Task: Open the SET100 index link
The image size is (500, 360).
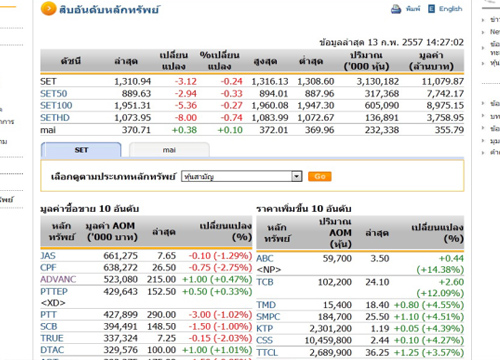Action: point(56,106)
